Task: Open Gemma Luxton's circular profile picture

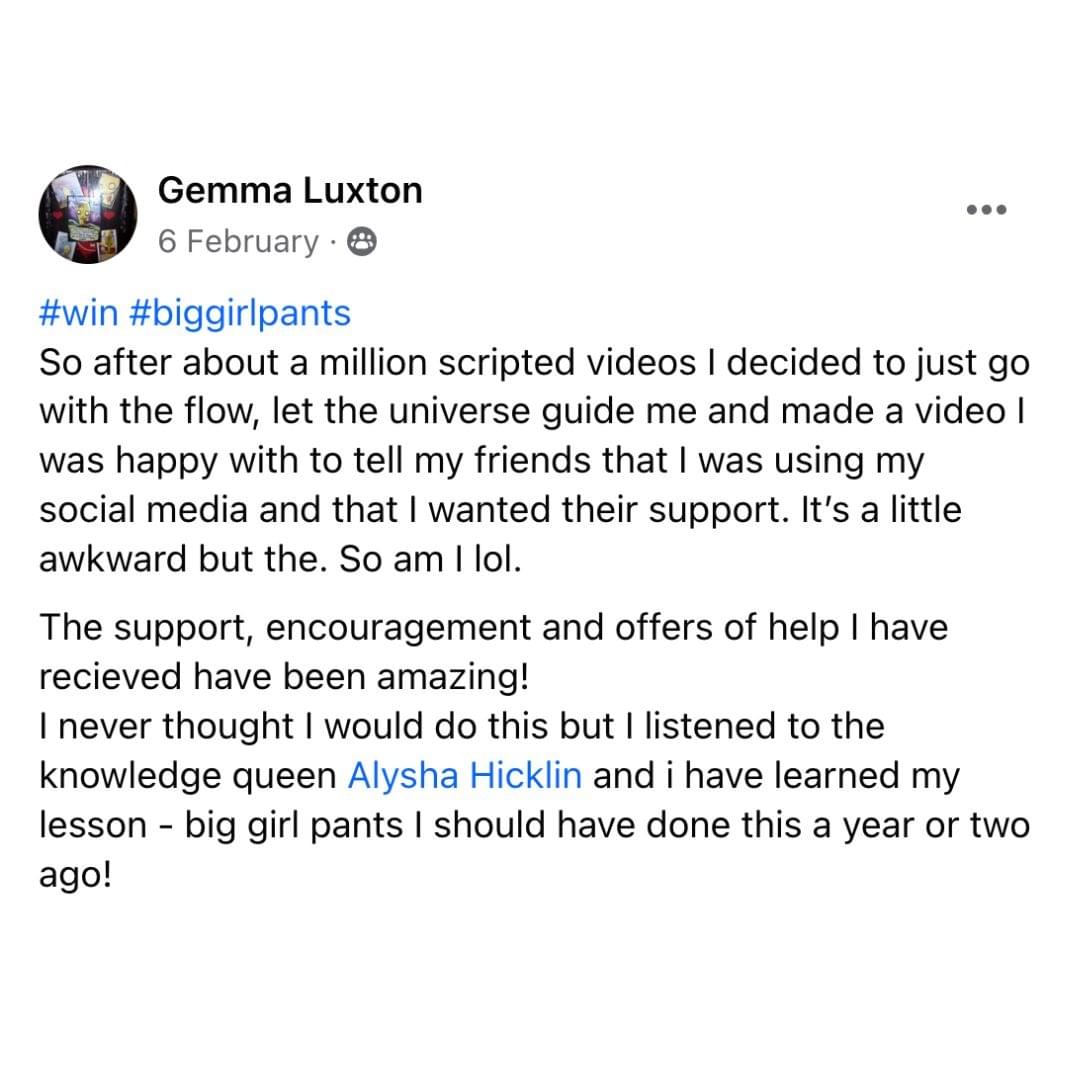Action: (87, 214)
